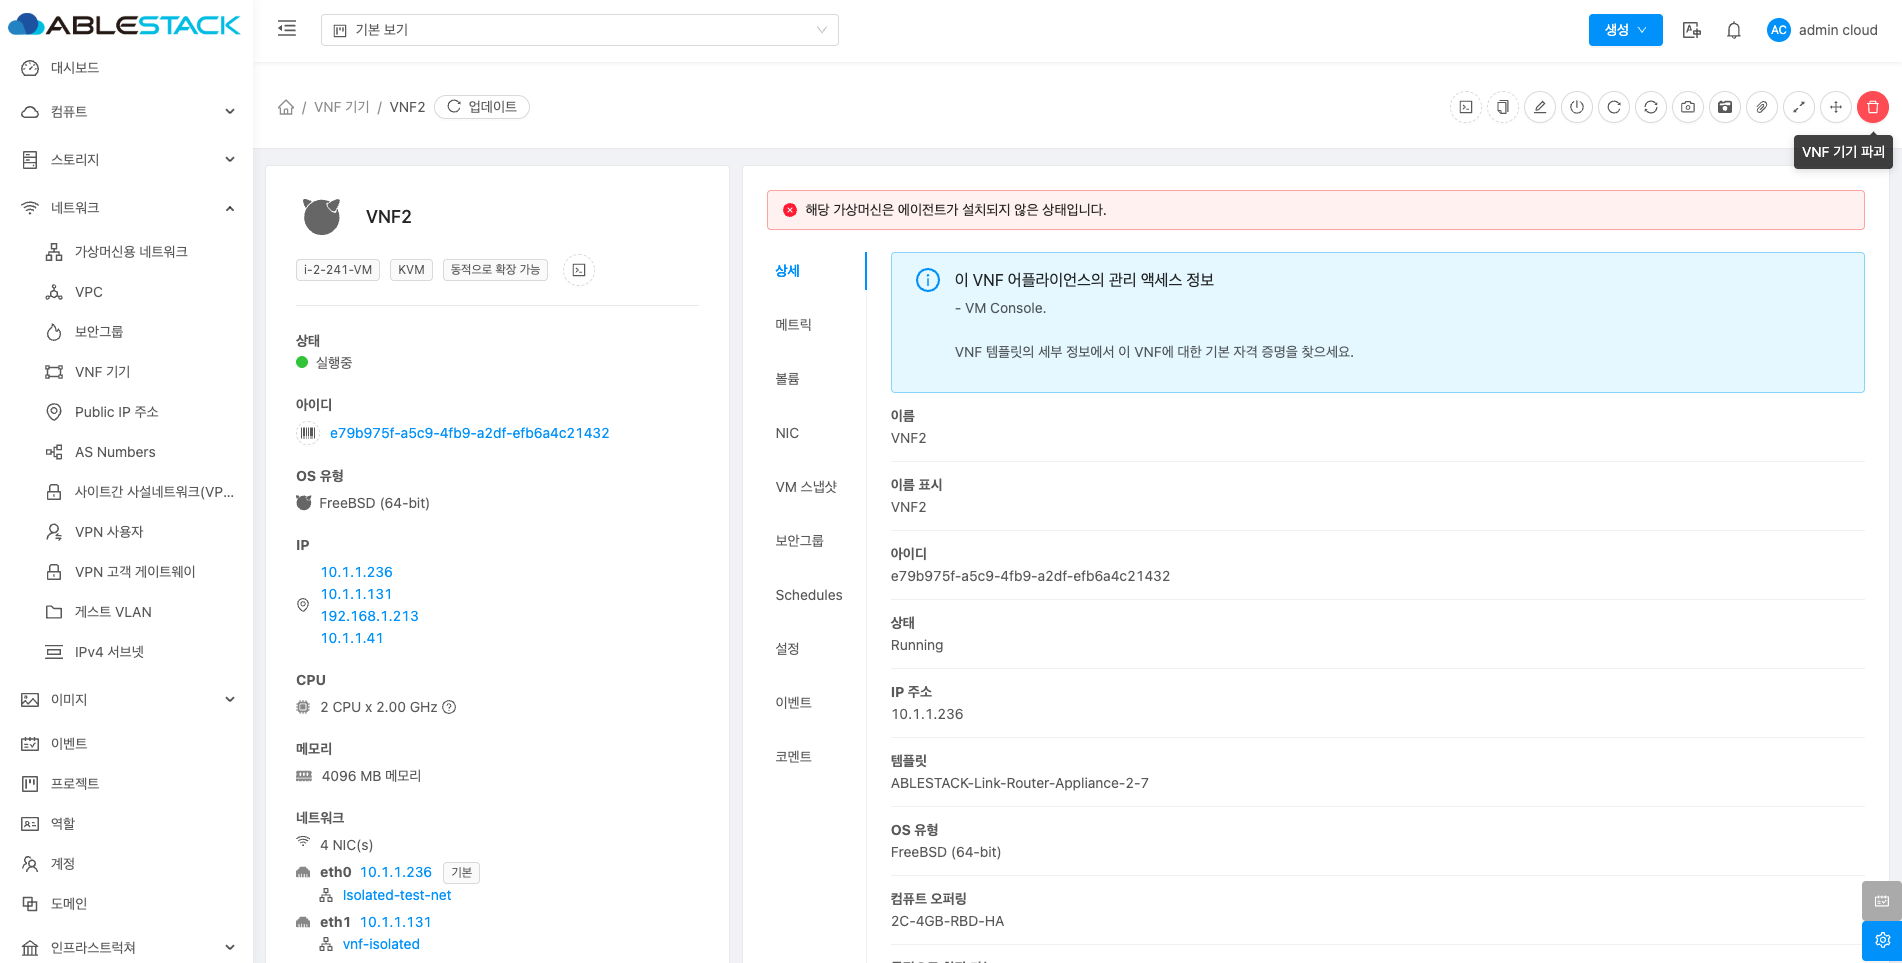Click the 업데이트 refresh button
Screen dimensions: 1902x963
click(x=482, y=107)
